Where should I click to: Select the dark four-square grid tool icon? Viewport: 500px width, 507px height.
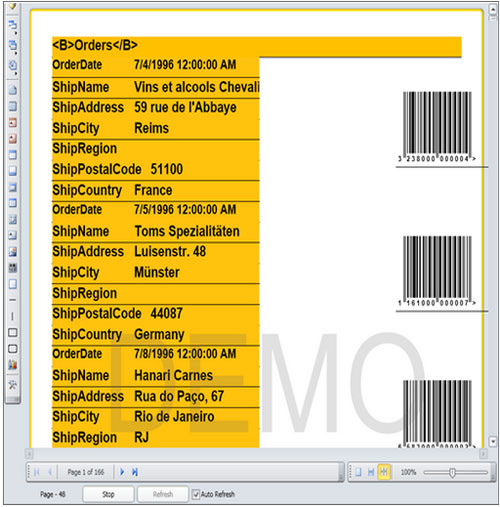[x=13, y=268]
